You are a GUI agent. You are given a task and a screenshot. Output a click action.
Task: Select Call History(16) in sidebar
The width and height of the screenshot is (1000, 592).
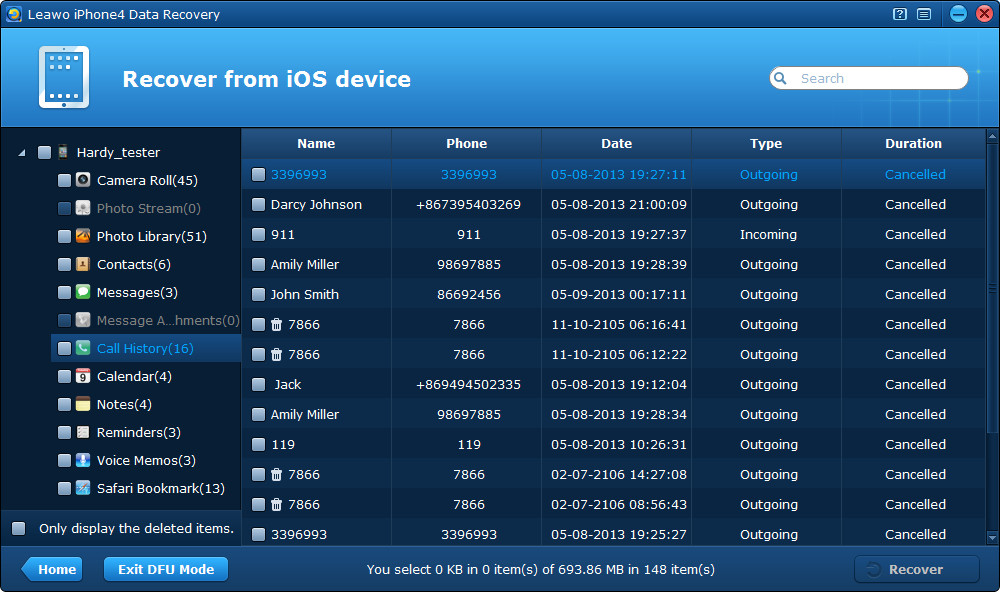pyautogui.click(x=145, y=348)
